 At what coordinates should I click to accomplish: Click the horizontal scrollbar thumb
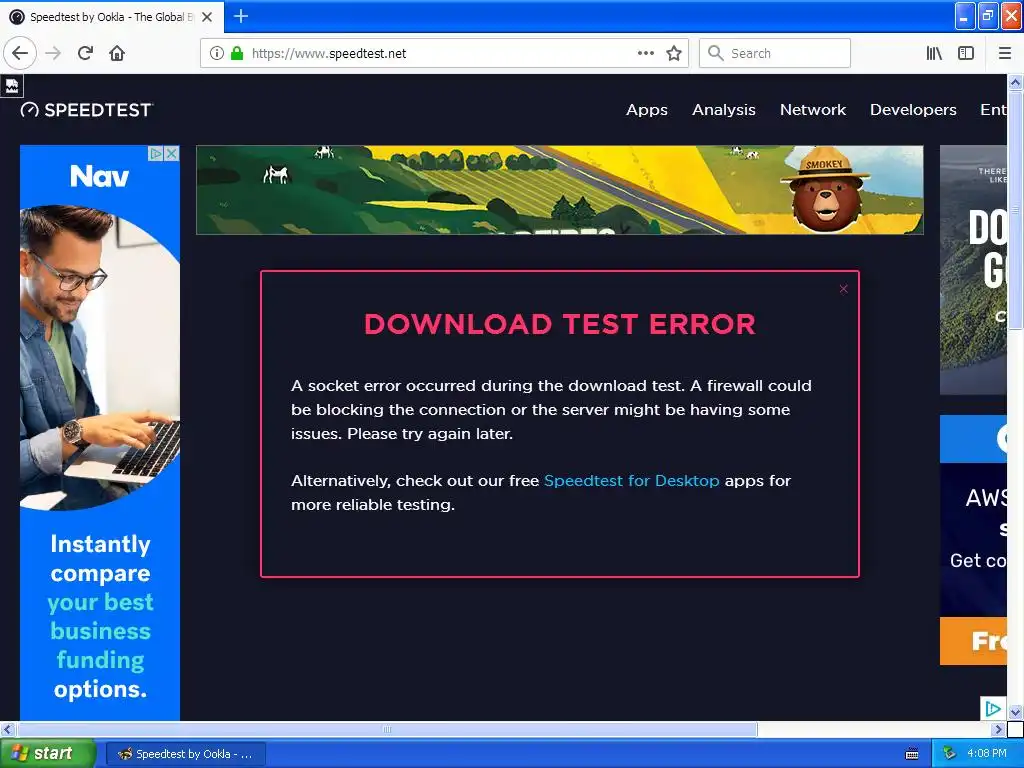pyautogui.click(x=387, y=729)
